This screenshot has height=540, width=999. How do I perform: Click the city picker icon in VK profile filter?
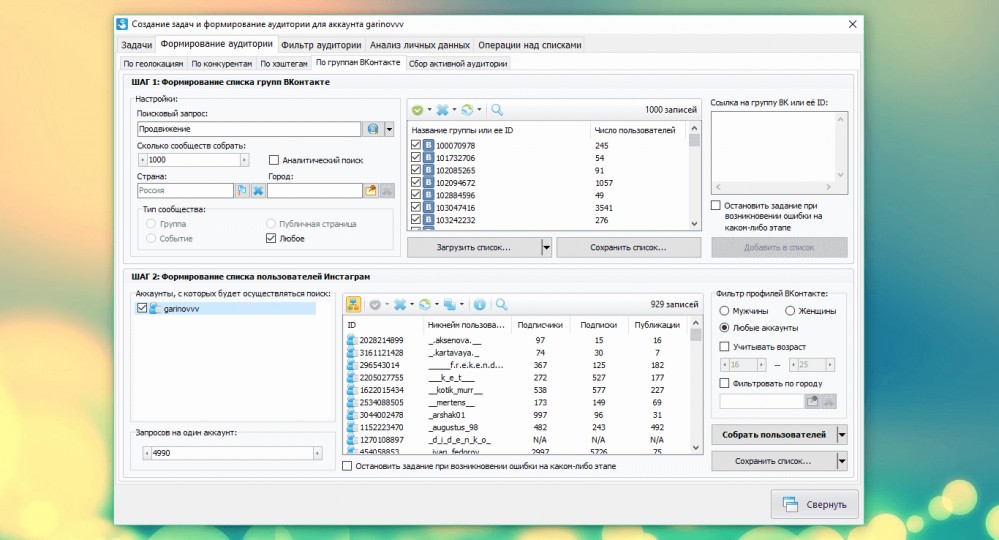[812, 401]
